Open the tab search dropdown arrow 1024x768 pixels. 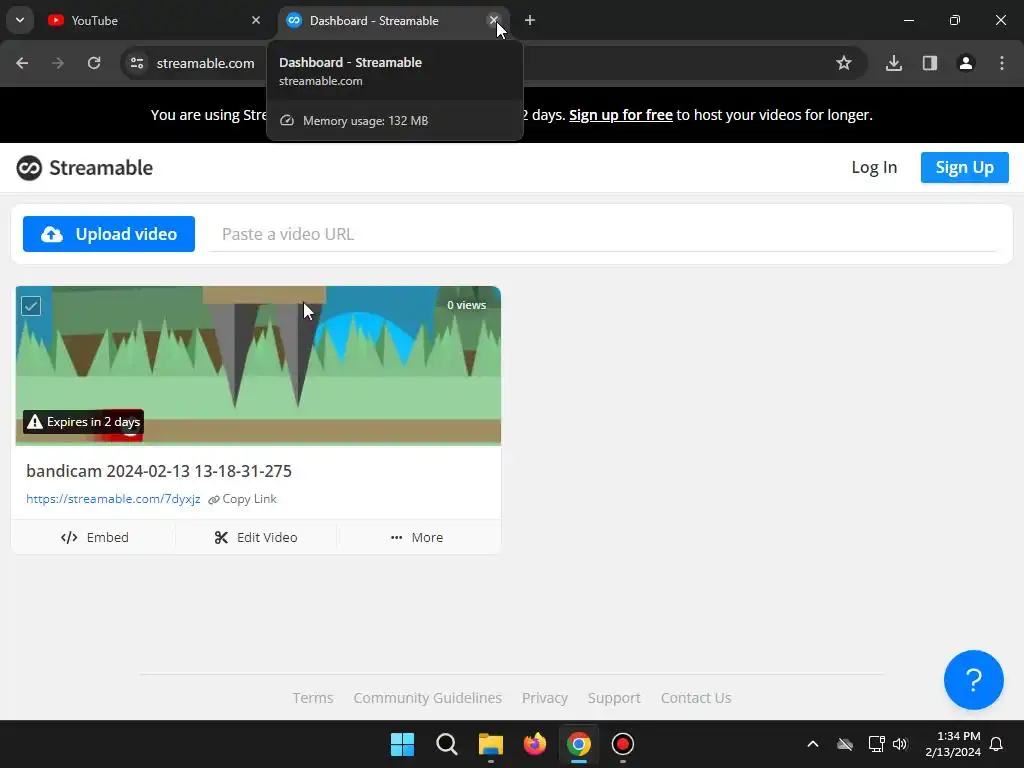20,20
